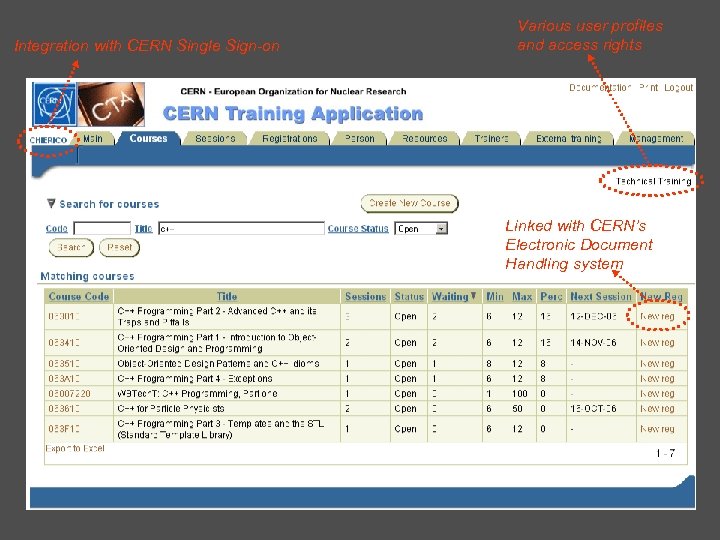Screen dimensions: 720x540
Task: Click the Print link
Action: coord(648,87)
